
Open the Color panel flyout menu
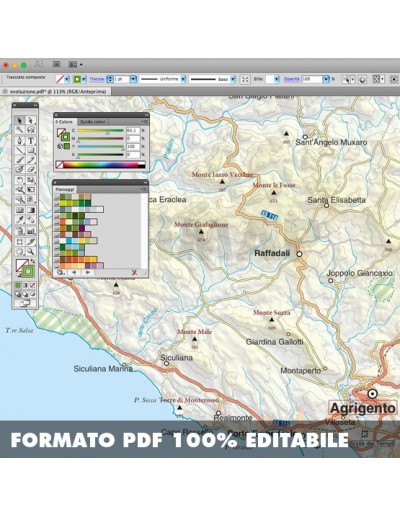coord(144,122)
